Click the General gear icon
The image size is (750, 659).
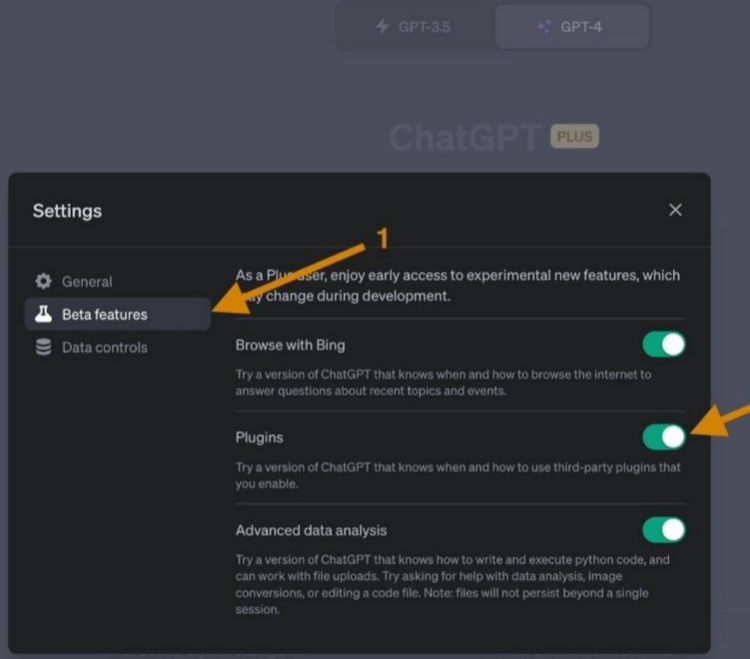(x=44, y=281)
